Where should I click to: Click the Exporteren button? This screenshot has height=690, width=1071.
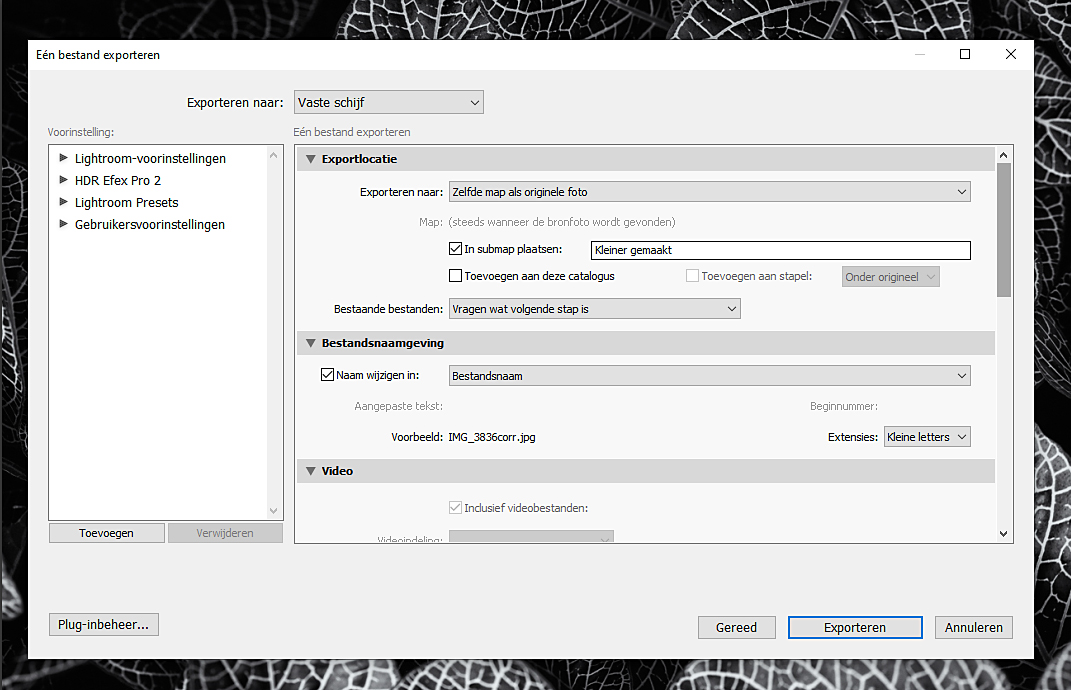pyautogui.click(x=854, y=628)
